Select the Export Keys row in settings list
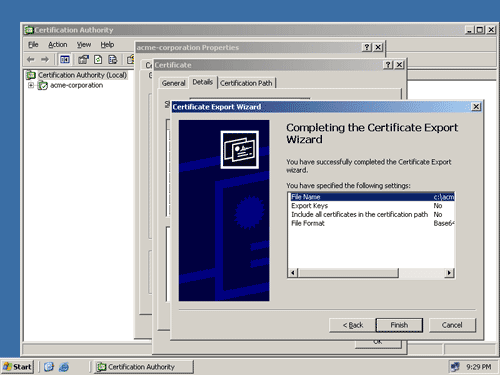The width and height of the screenshot is (500, 375). pyautogui.click(x=371, y=206)
